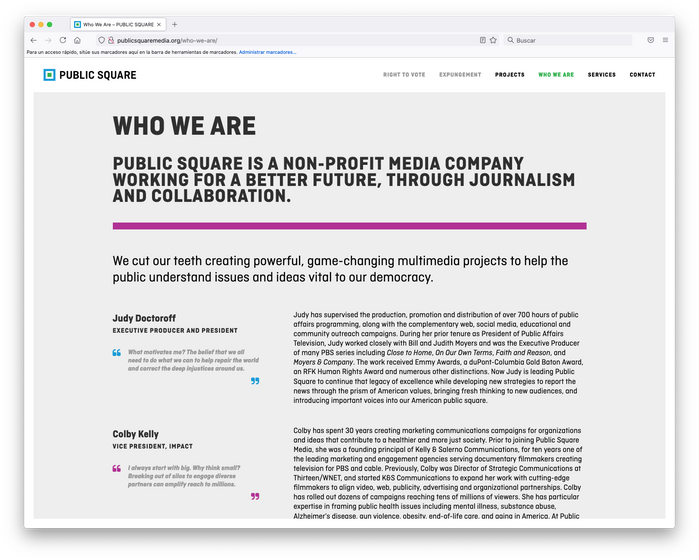Click the Public Square logo
This screenshot has width=699, height=560.
point(90,75)
